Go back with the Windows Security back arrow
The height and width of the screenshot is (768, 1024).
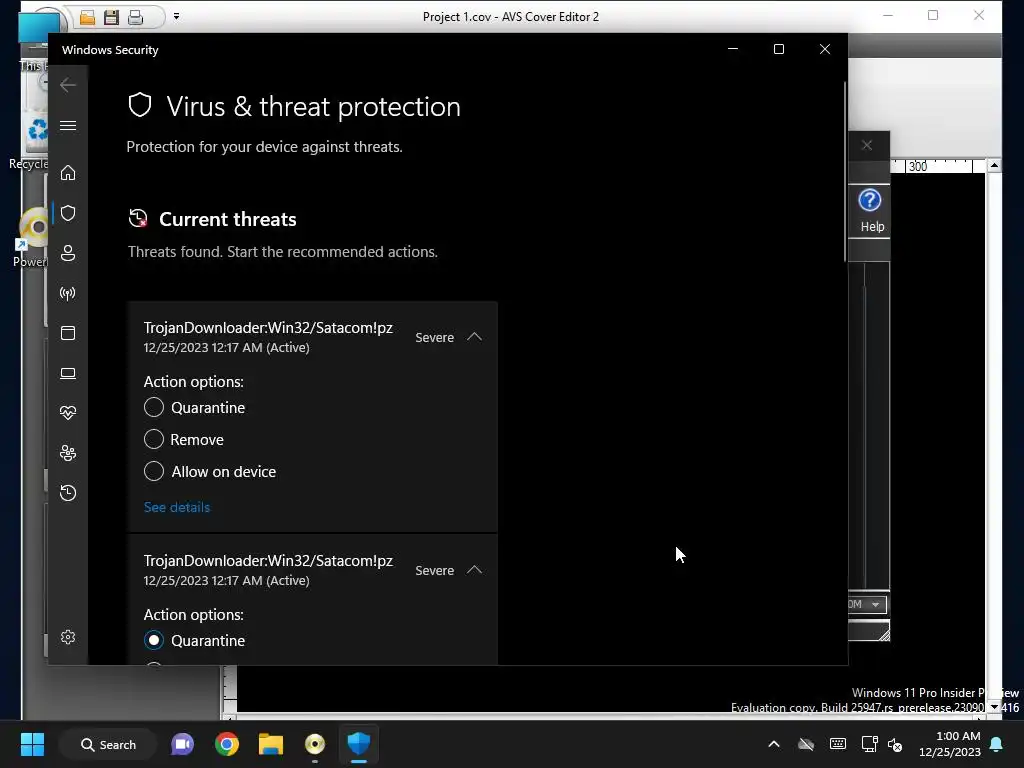click(68, 85)
